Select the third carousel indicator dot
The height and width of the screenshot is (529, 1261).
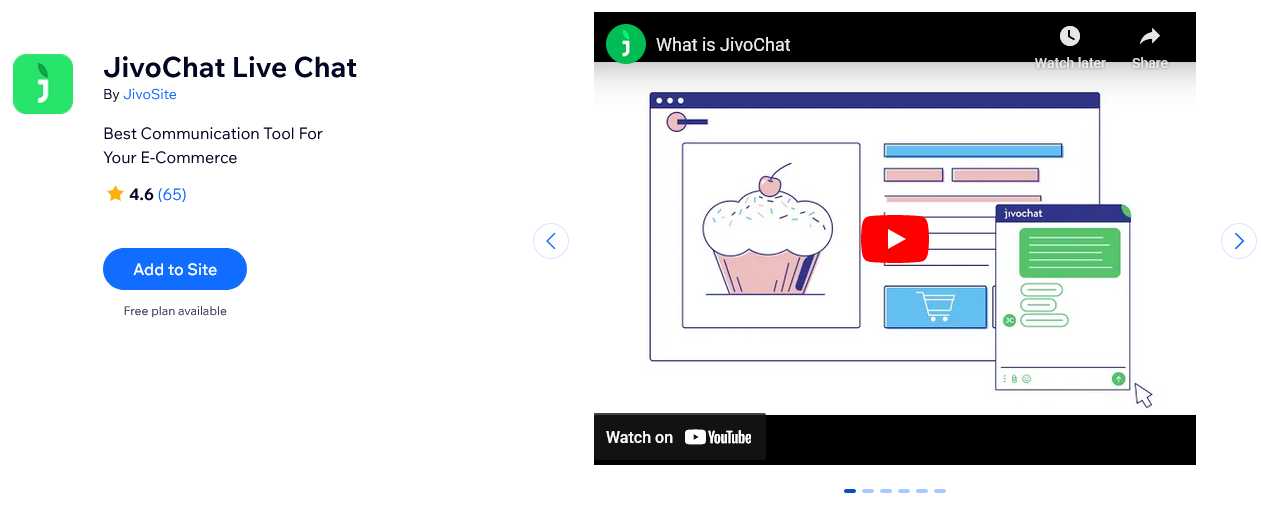coord(886,491)
